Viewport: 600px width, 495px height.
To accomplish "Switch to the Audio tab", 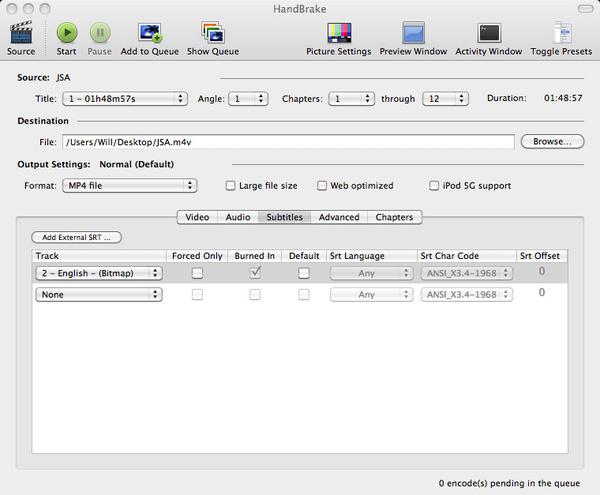I will click(238, 217).
